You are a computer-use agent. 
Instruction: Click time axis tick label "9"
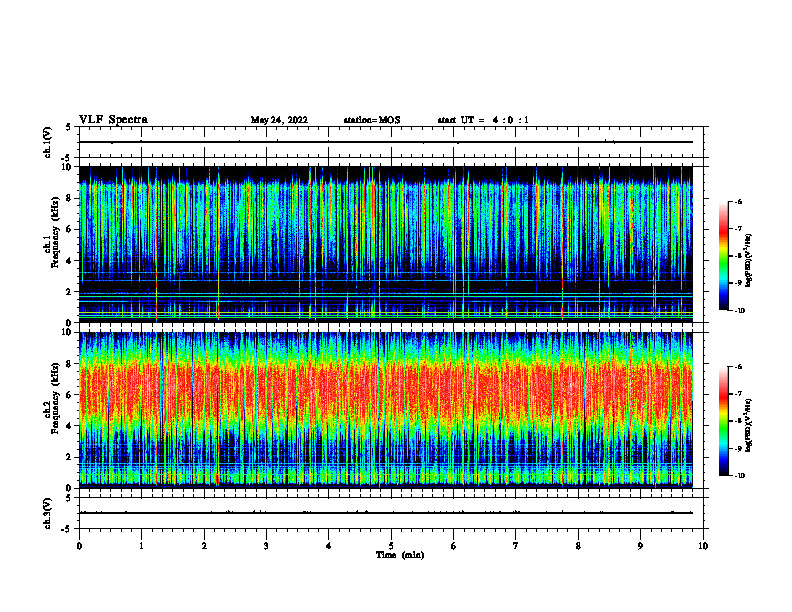(x=640, y=546)
